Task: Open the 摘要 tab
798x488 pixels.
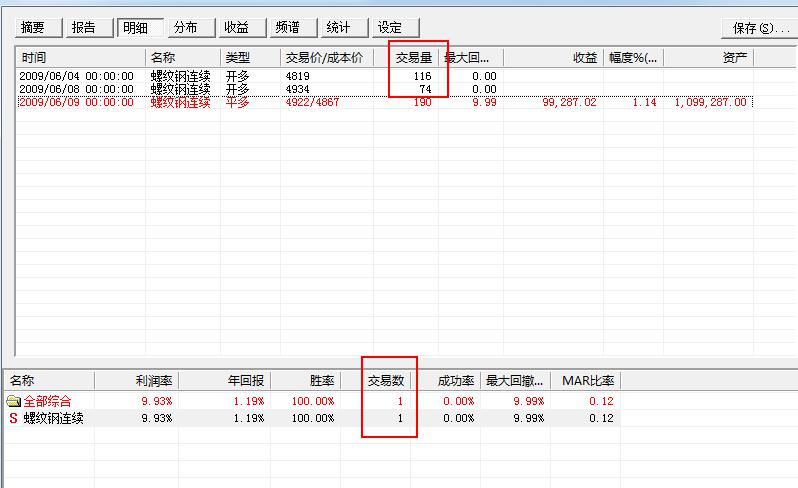Action: [39, 27]
